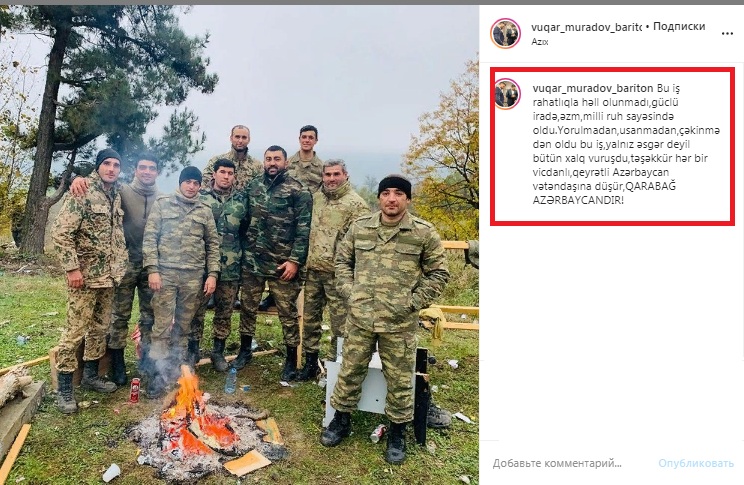Click the author avatar beside the caption
The image size is (744, 485).
coord(507,94)
